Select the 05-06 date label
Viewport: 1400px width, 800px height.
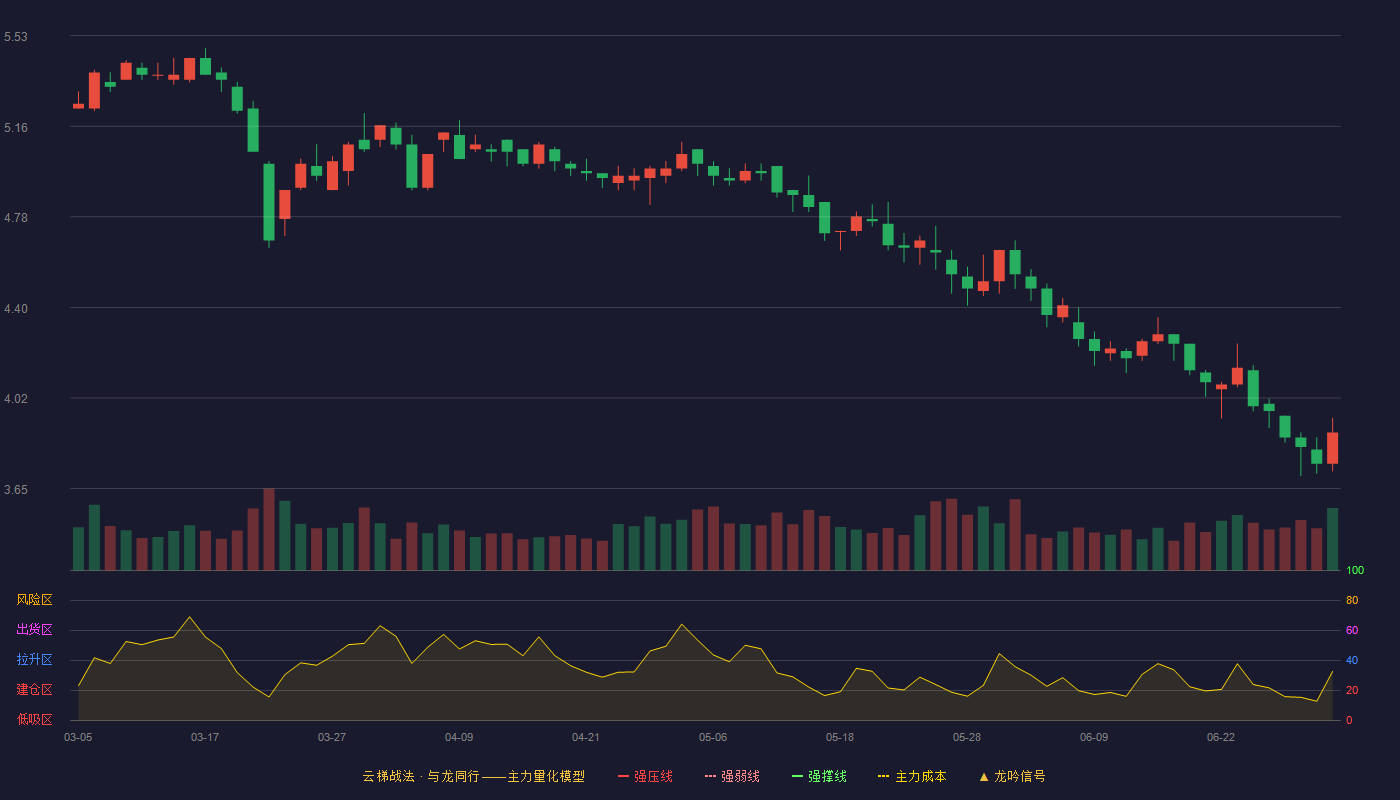pyautogui.click(x=713, y=737)
